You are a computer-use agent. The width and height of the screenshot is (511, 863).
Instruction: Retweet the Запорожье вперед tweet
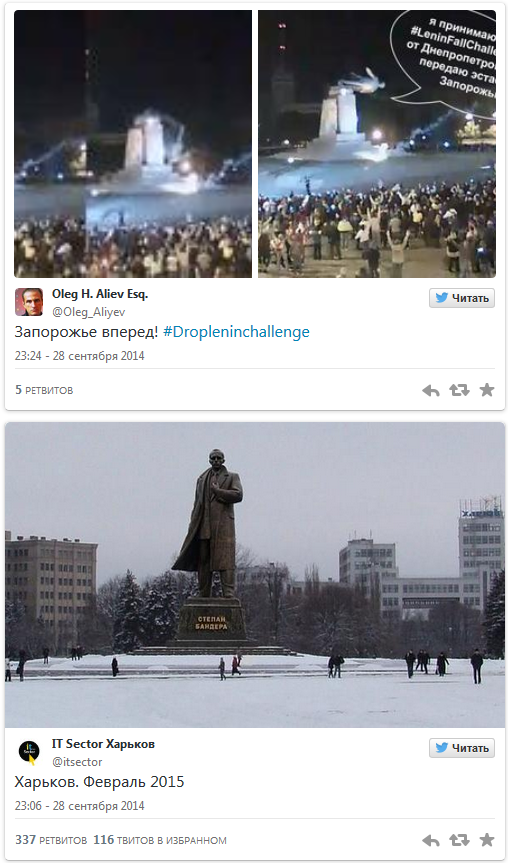tap(459, 390)
